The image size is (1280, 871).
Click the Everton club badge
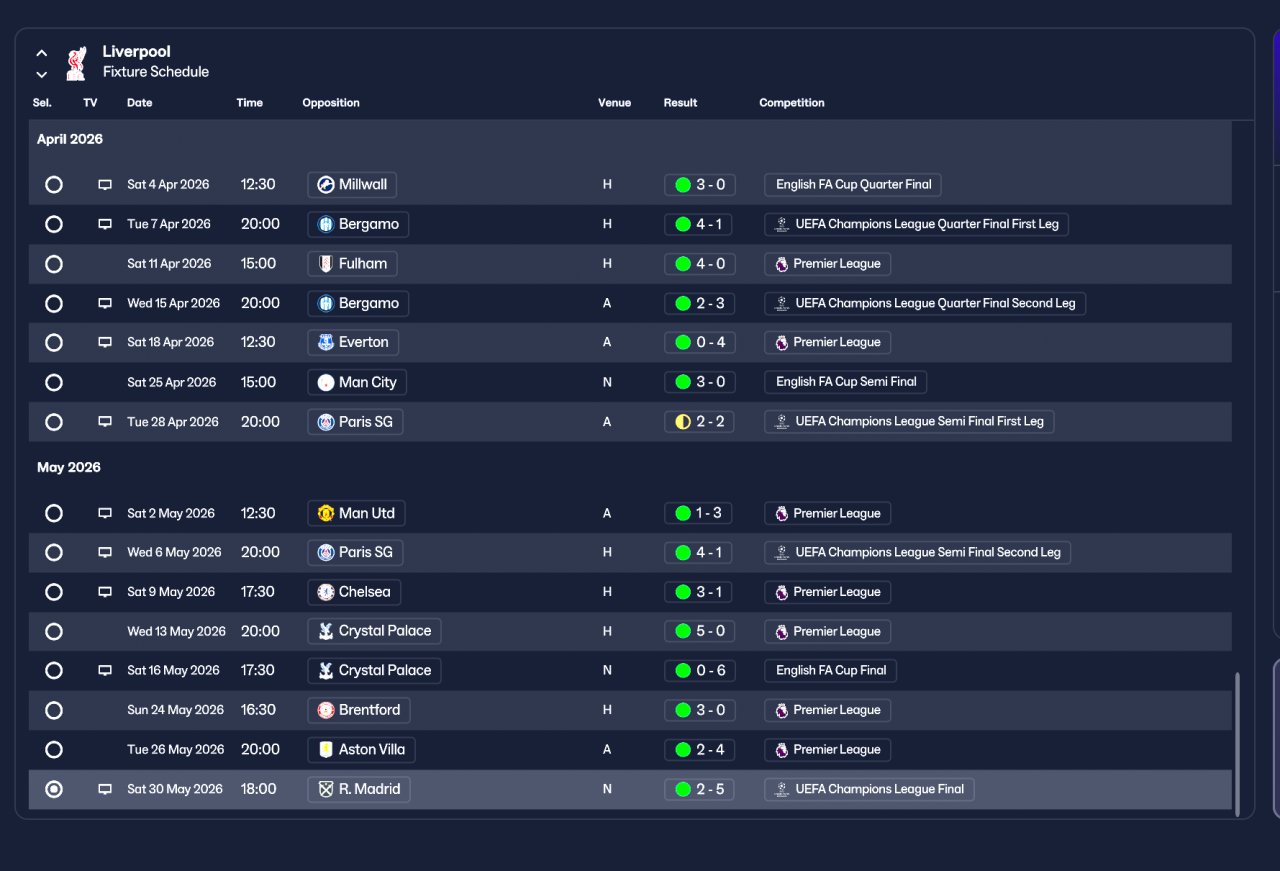pos(326,342)
